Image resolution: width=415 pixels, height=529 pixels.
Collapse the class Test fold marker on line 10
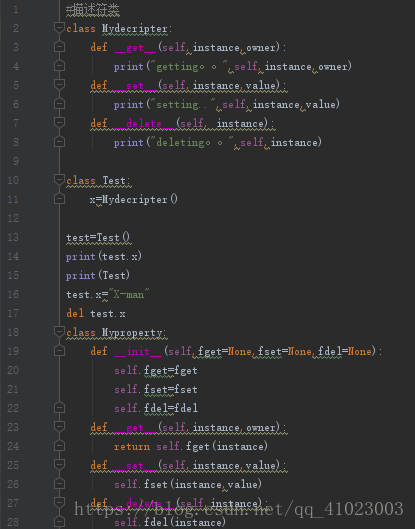[x=59, y=179]
